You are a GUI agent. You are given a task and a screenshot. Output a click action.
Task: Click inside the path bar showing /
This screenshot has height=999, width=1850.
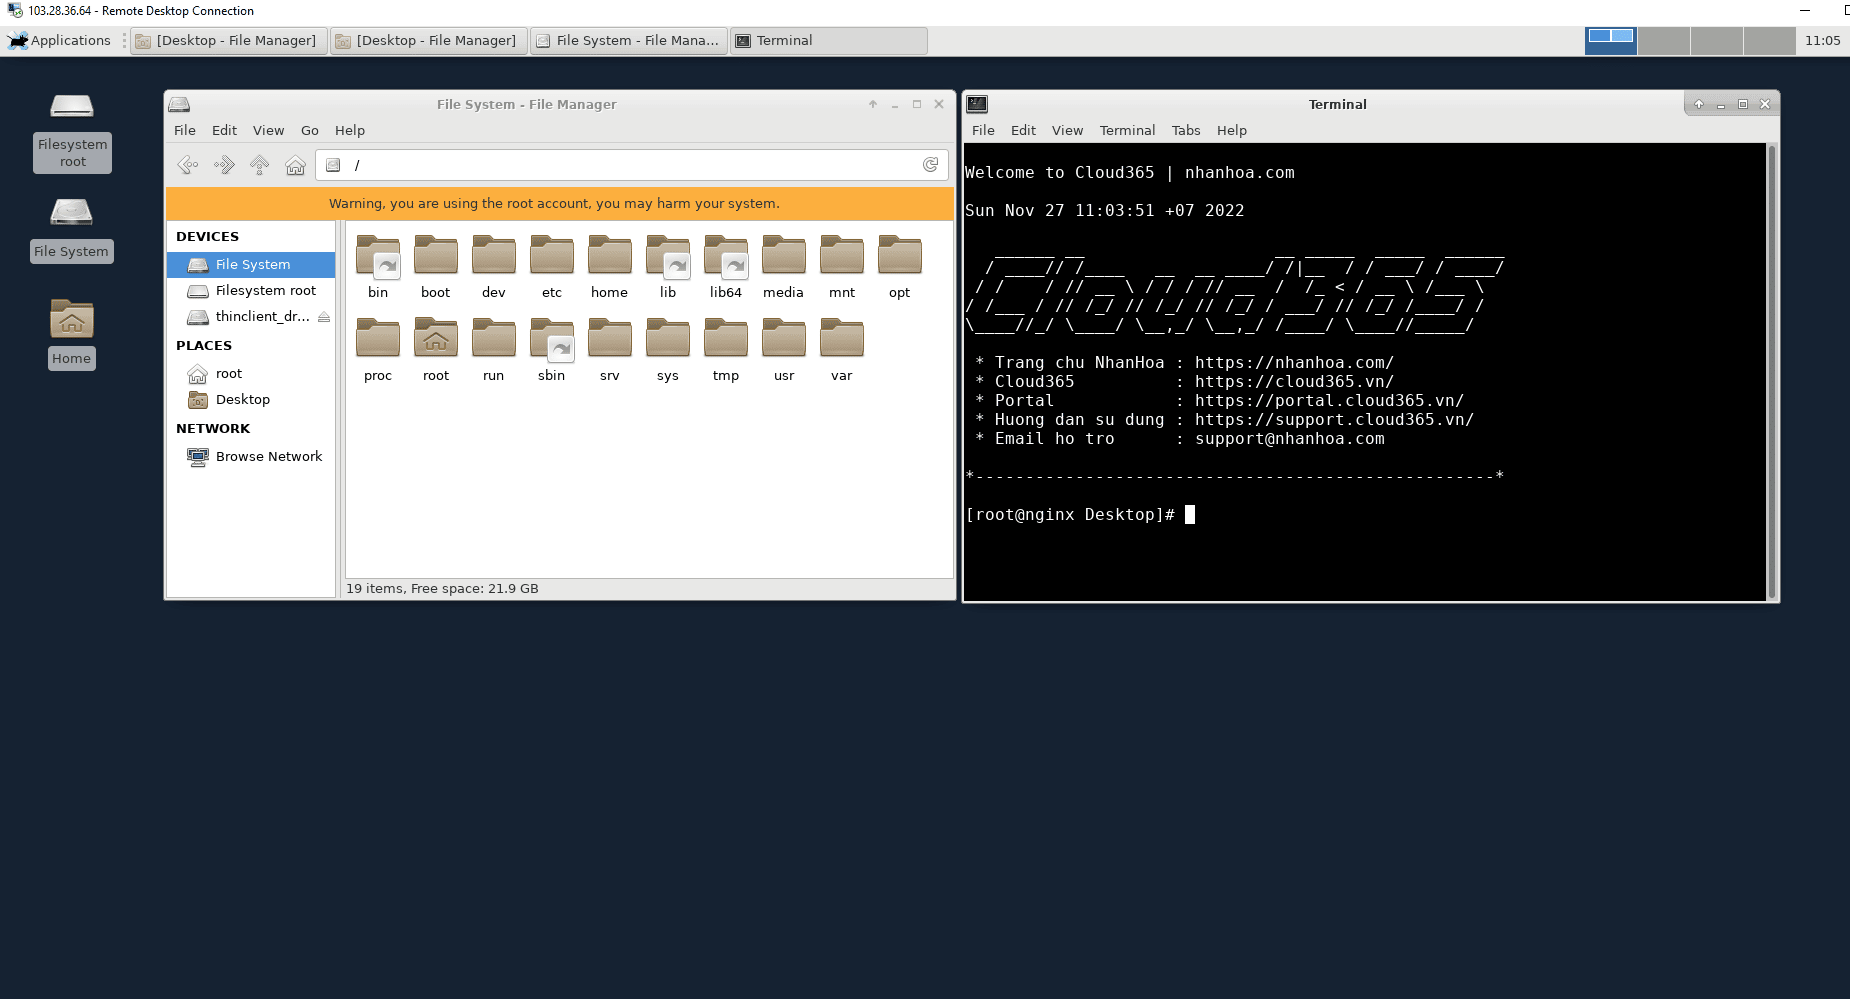tap(600, 165)
